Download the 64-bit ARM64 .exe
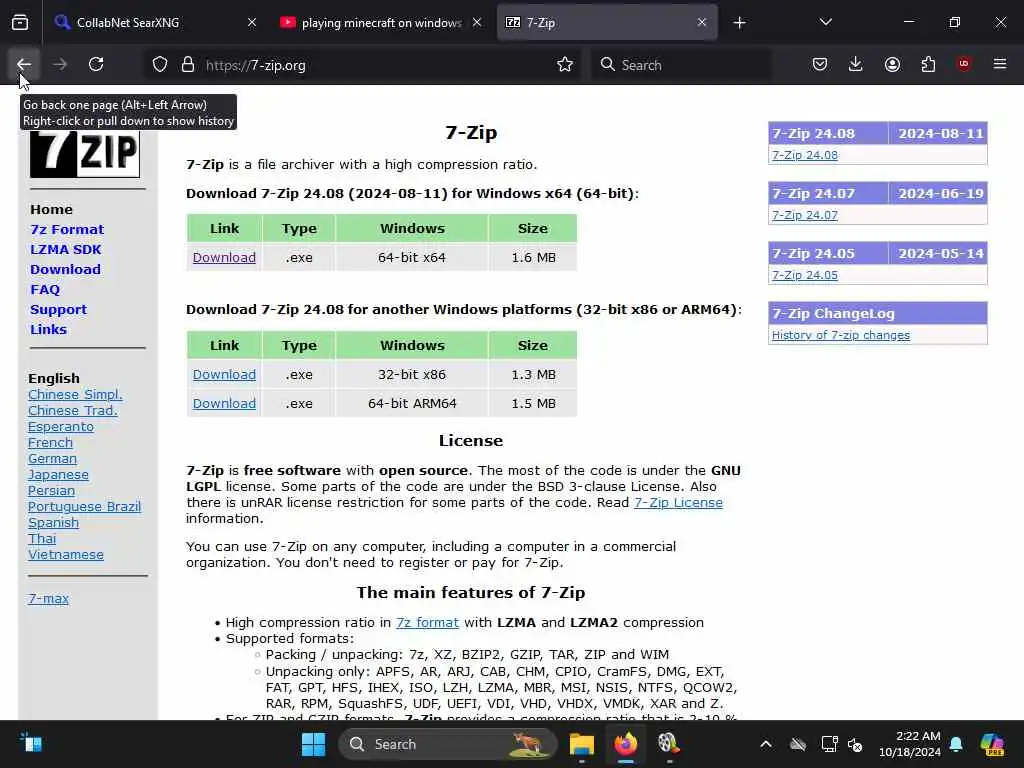Image resolution: width=1024 pixels, height=768 pixels. [224, 403]
